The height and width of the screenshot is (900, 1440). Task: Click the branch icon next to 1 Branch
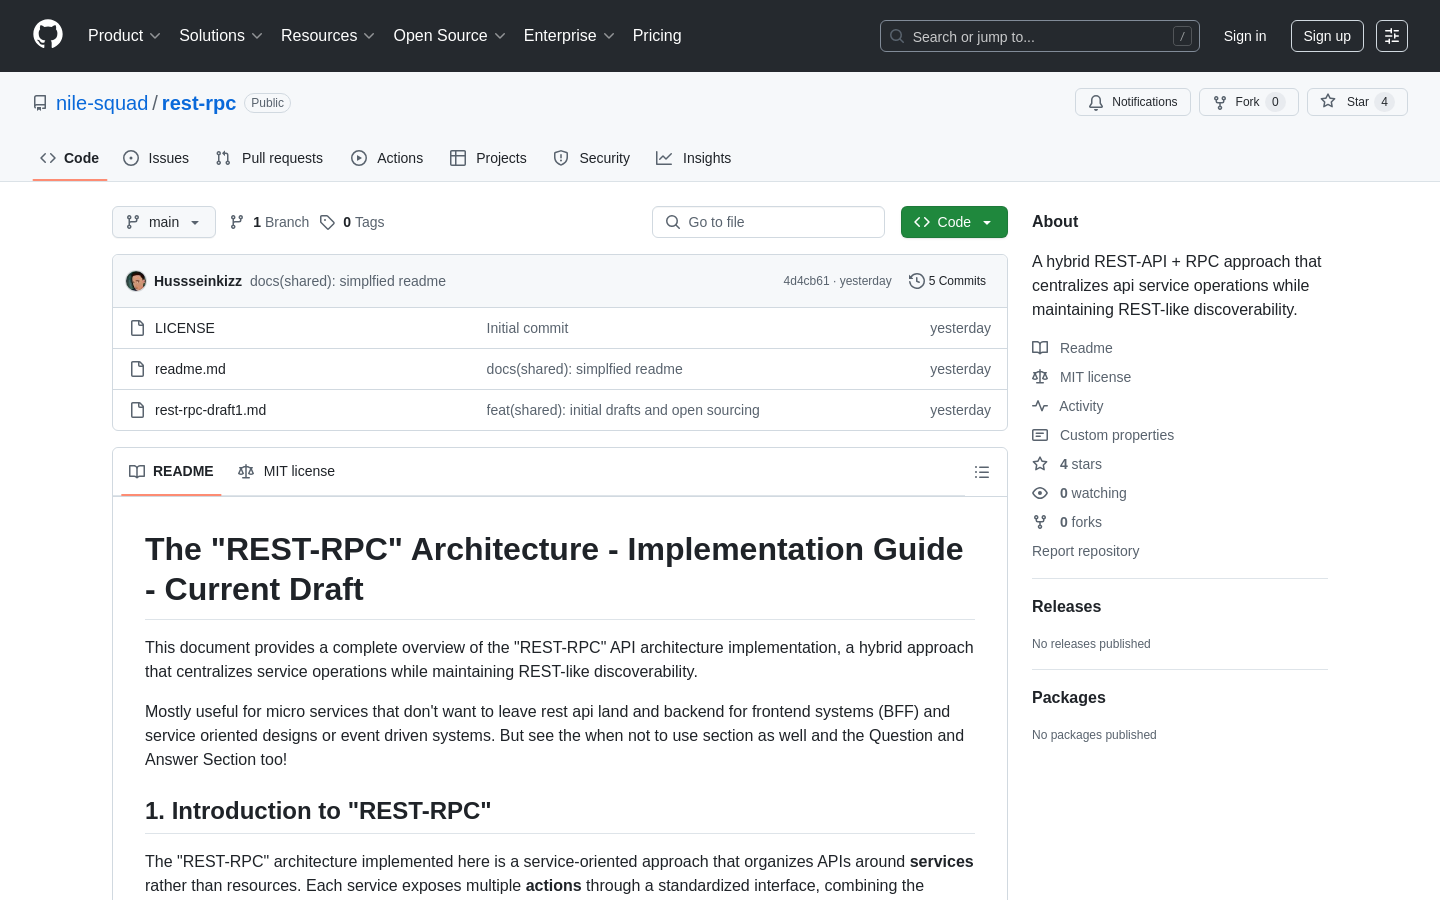pyautogui.click(x=237, y=222)
